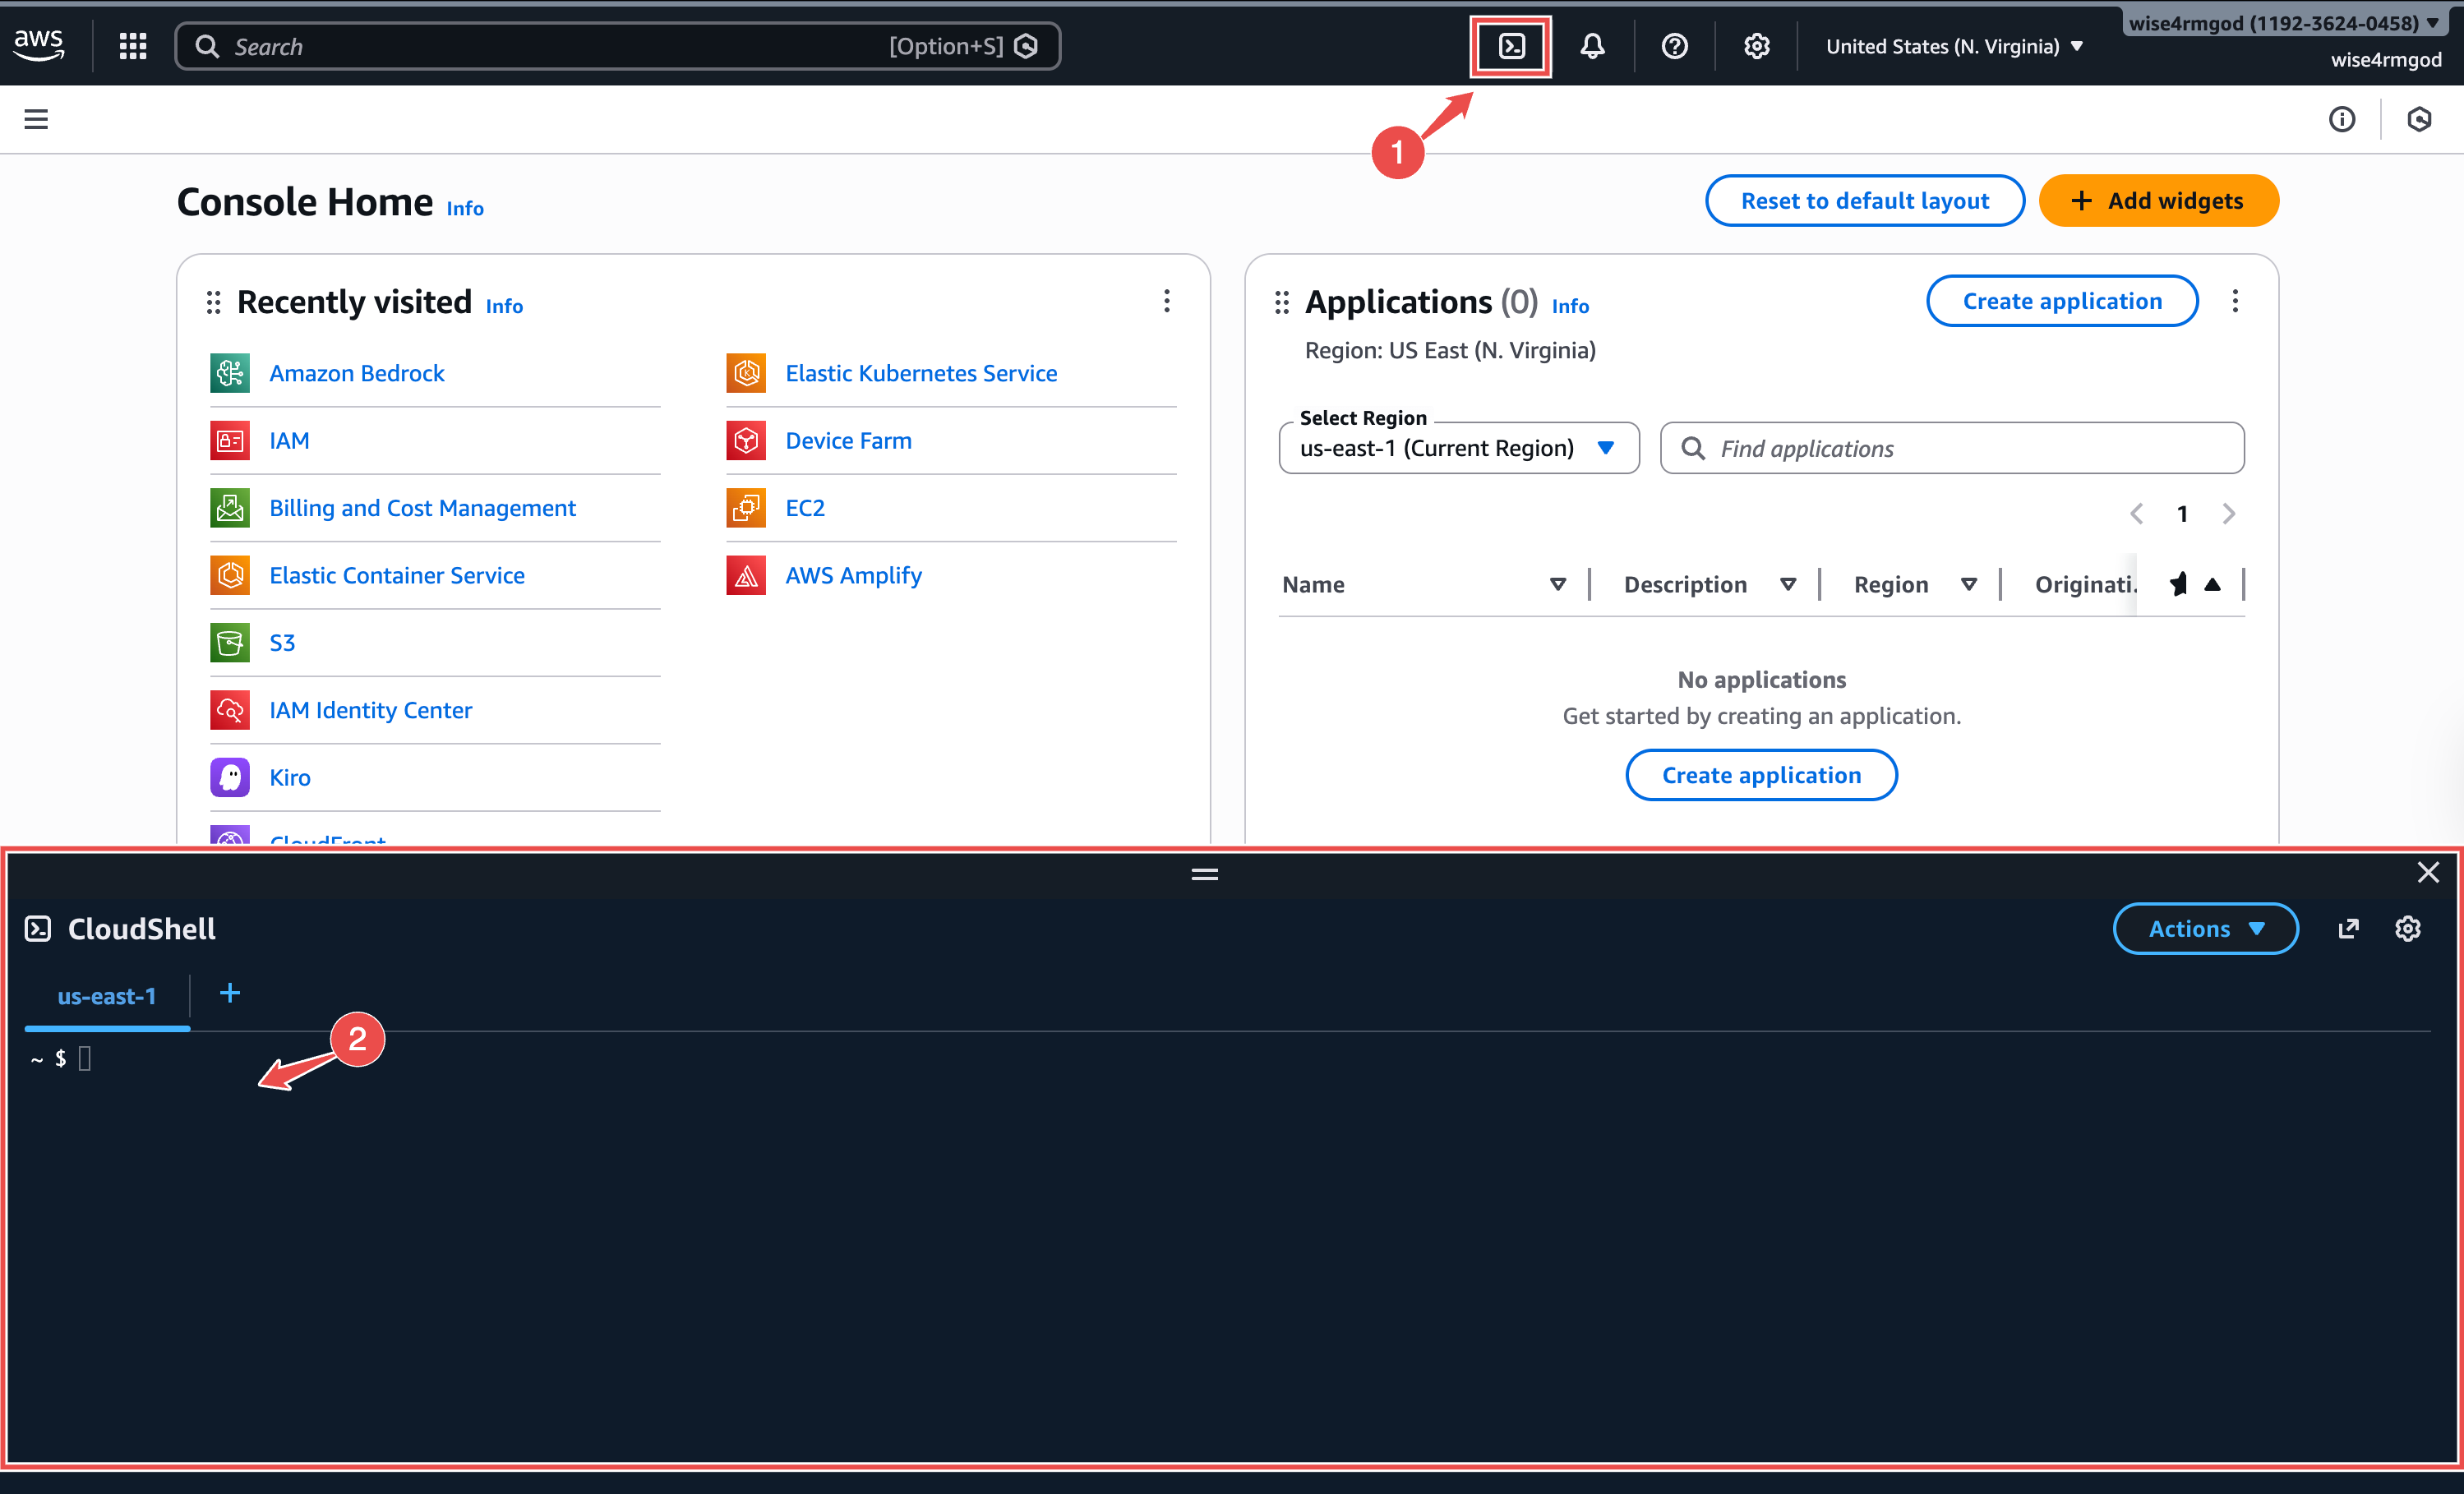The image size is (2464, 1494).
Task: Open CloudShell in a new browser tab
Action: point(2349,928)
